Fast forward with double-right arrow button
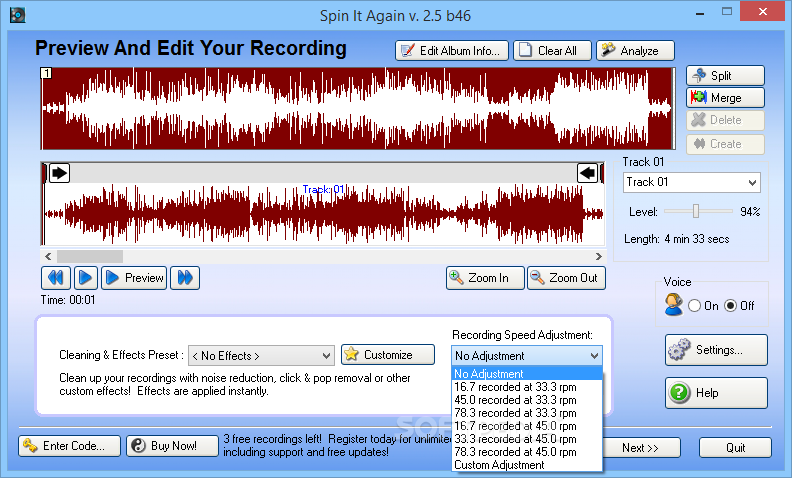Image resolution: width=792 pixels, height=478 pixels. (185, 278)
